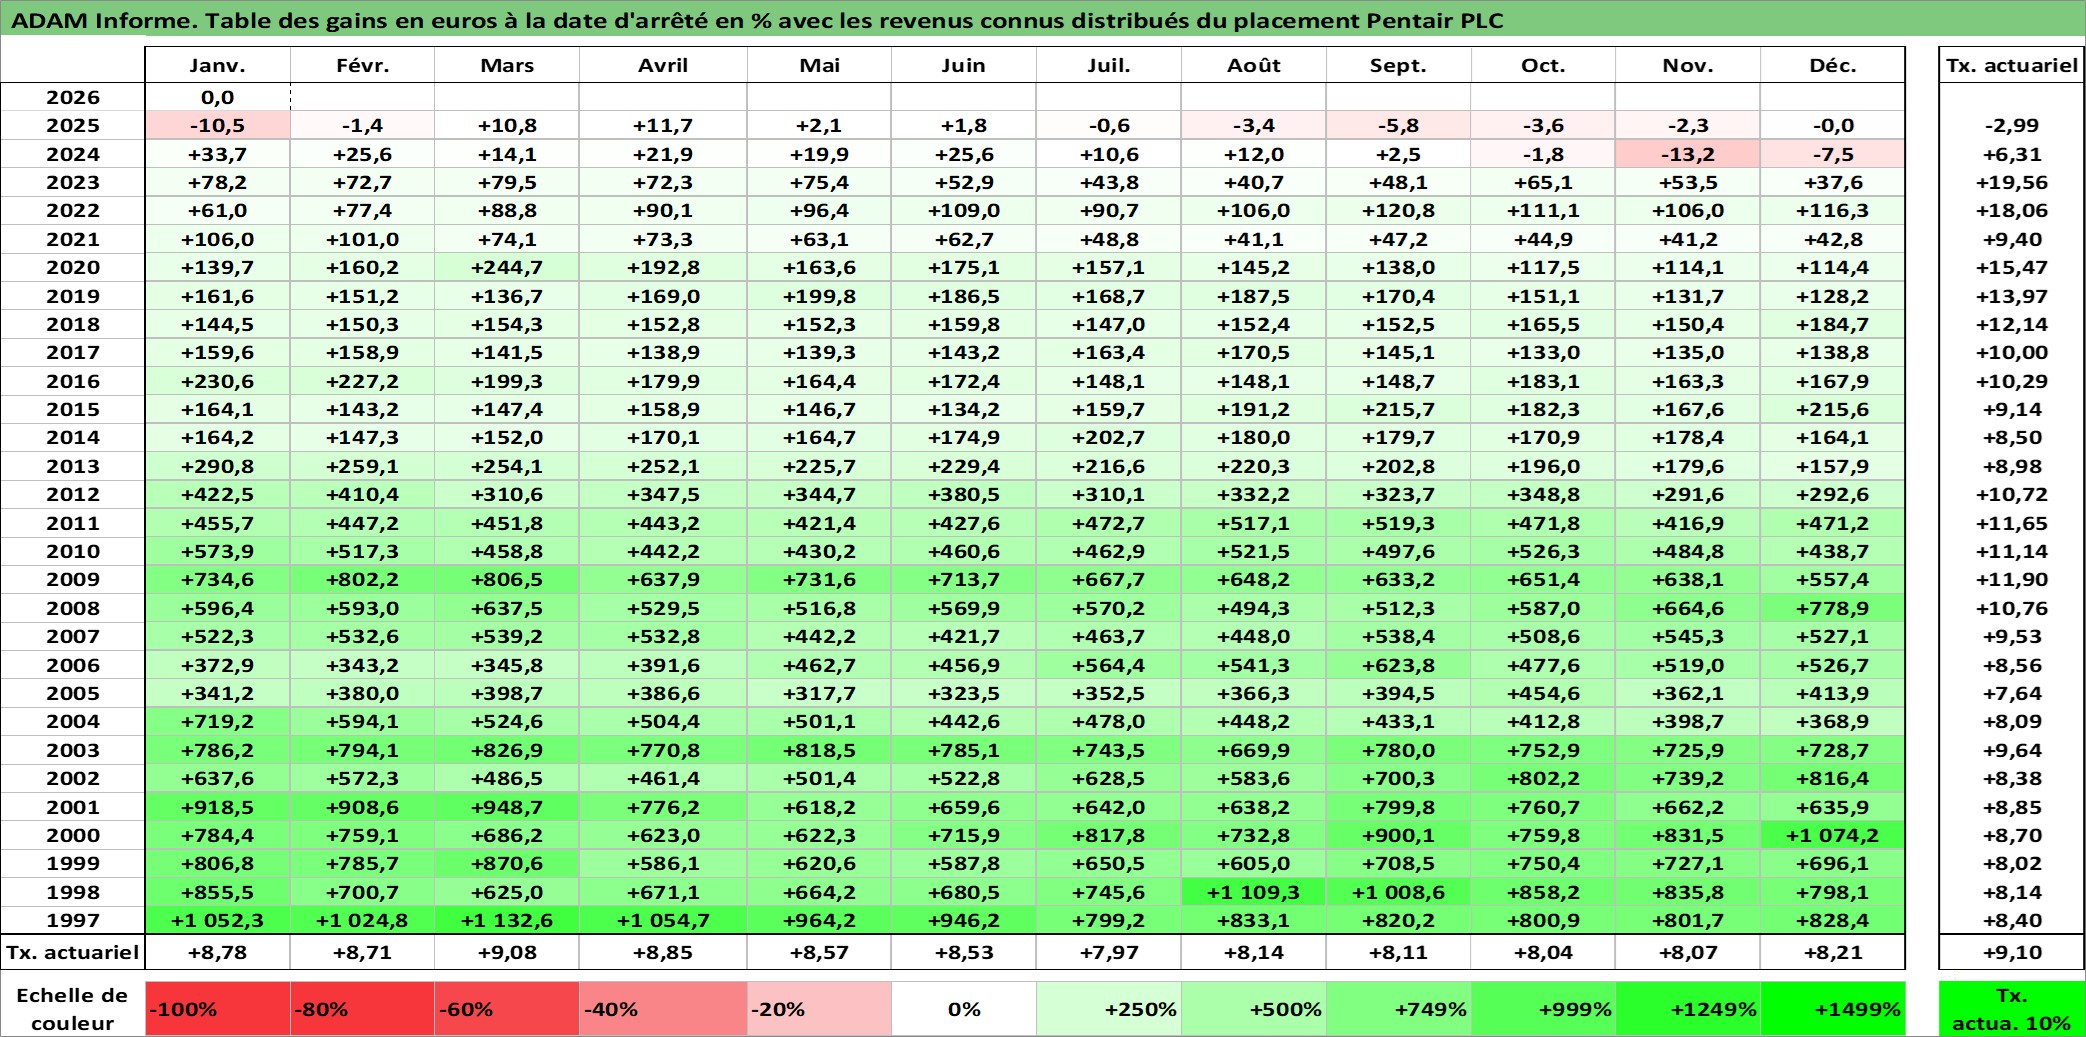Click value +802,2 in Oct. 2002
This screenshot has height=1037, width=2086.
(1543, 778)
